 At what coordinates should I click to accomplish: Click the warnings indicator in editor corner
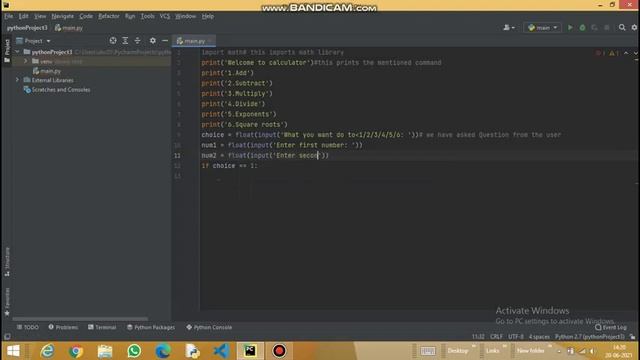pos(614,53)
